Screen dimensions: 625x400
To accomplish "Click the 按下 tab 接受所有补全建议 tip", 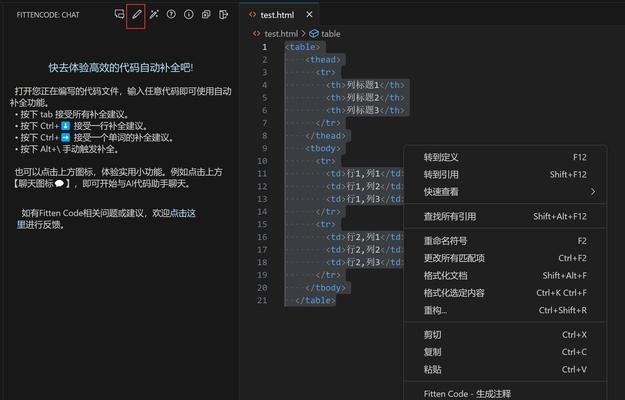I will coord(72,115).
